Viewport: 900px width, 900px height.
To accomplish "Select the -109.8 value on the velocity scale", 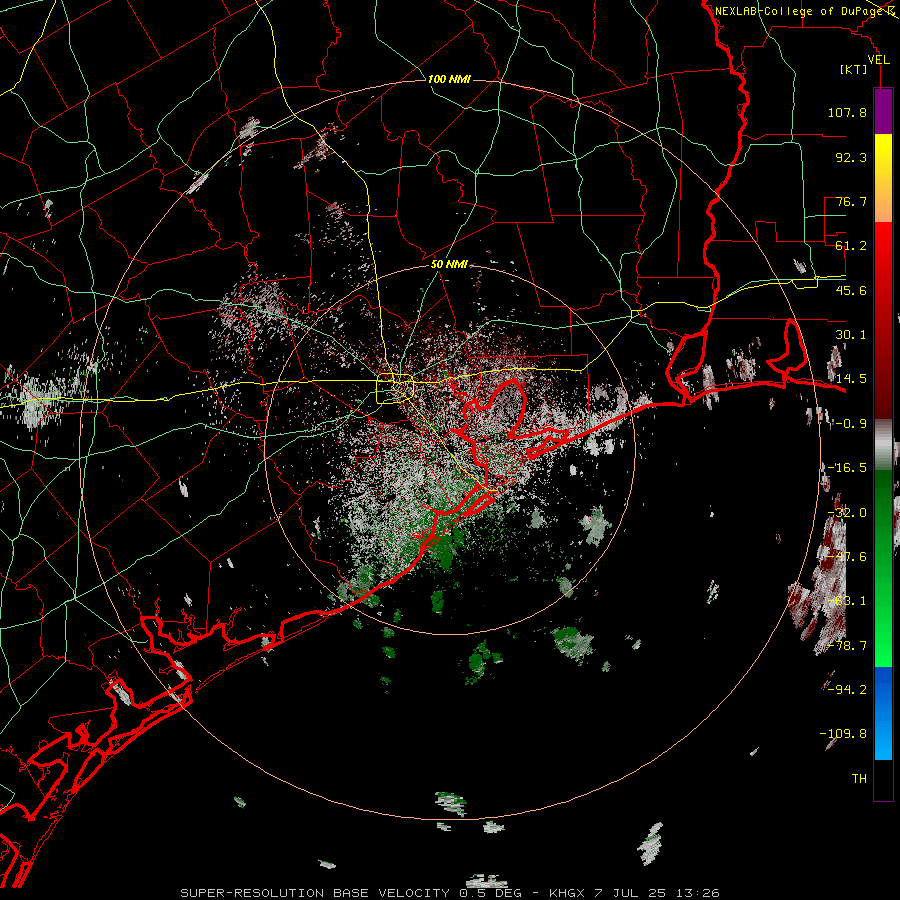I will pos(843,734).
